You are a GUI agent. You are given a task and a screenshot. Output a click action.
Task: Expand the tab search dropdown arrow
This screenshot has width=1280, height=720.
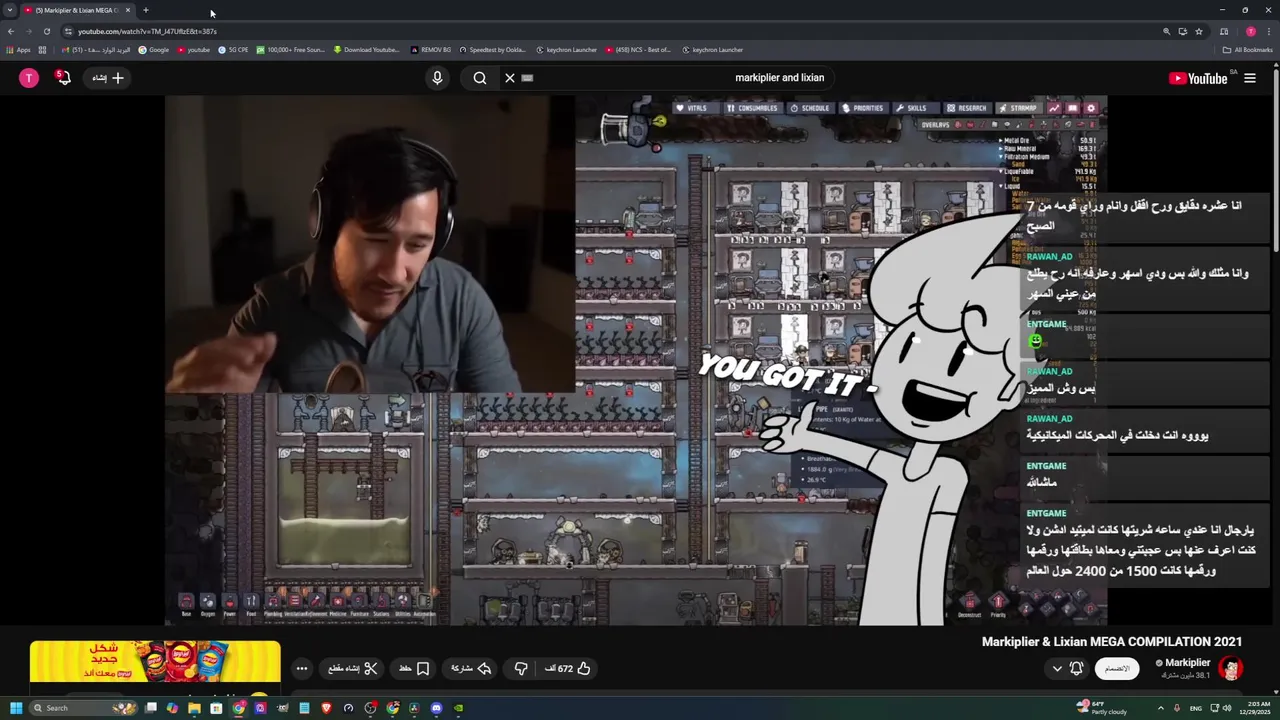pos(10,10)
